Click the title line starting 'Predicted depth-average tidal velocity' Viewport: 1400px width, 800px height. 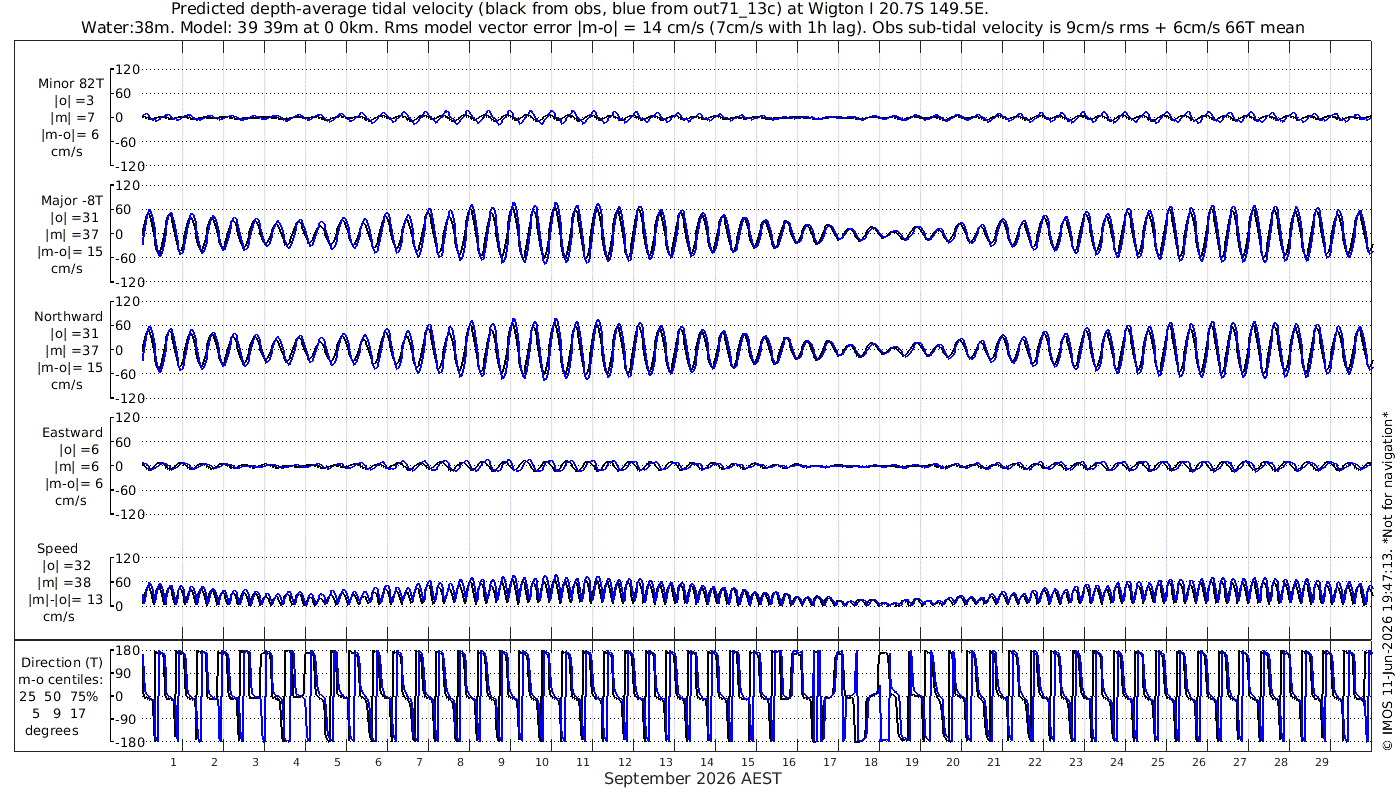(580, 9)
